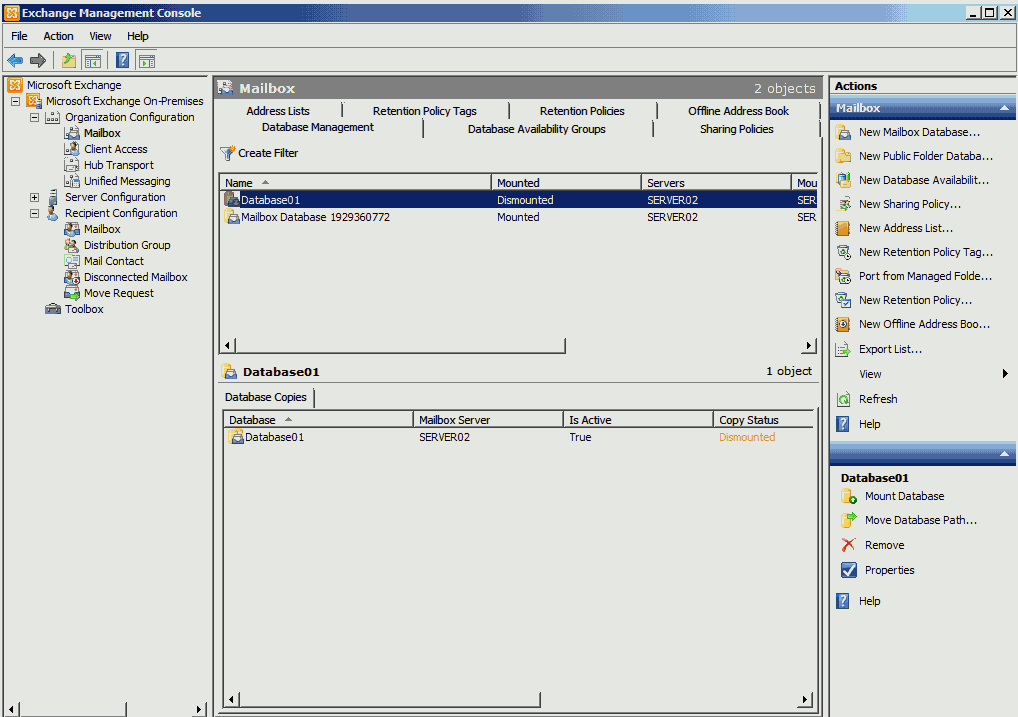Switch to the Sharing Policies tab
Screen dimensions: 1018x717
point(737,129)
